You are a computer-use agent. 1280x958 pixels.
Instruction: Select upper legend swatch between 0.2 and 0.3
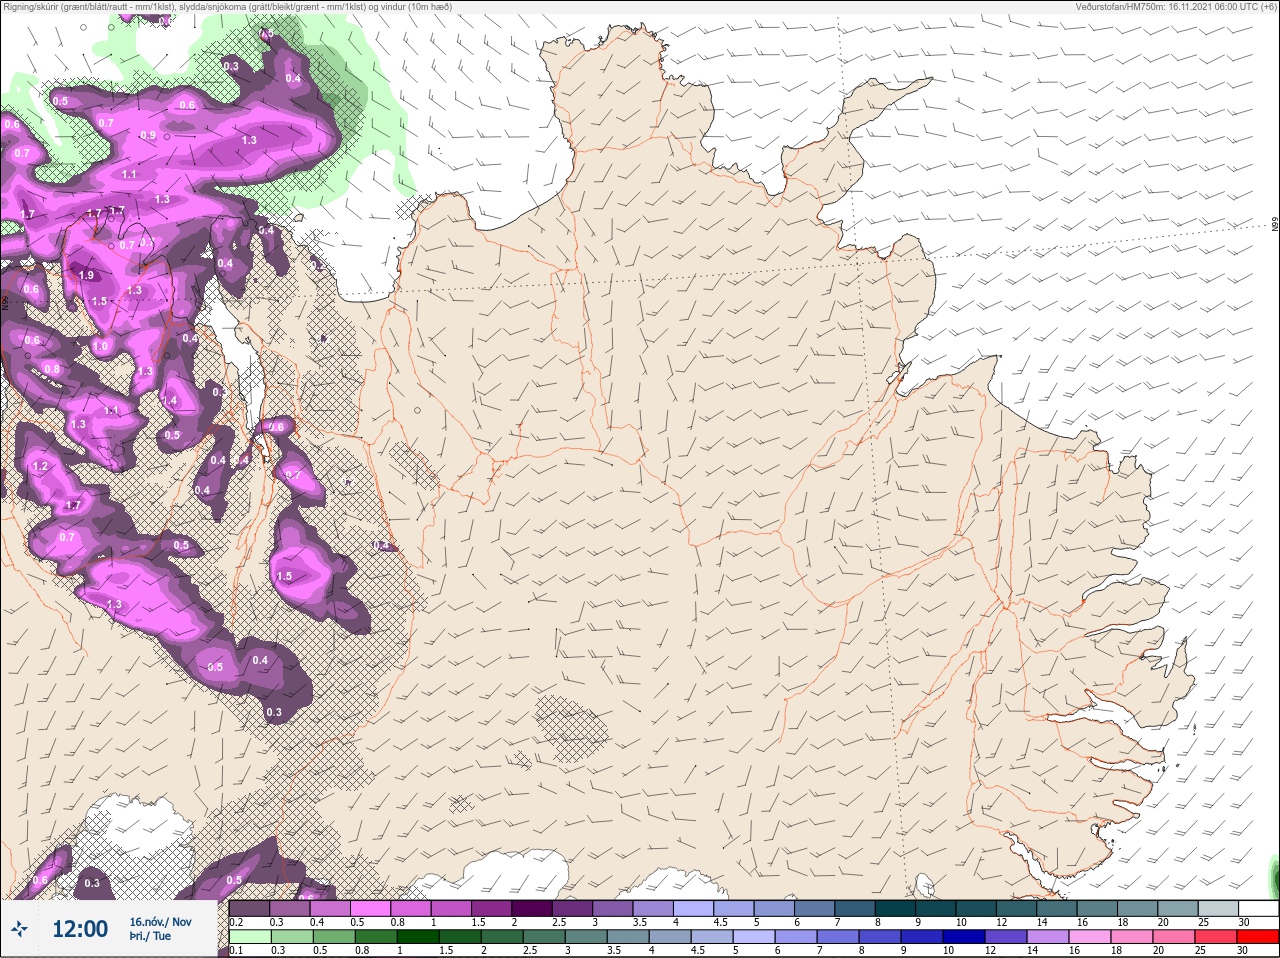[250, 908]
